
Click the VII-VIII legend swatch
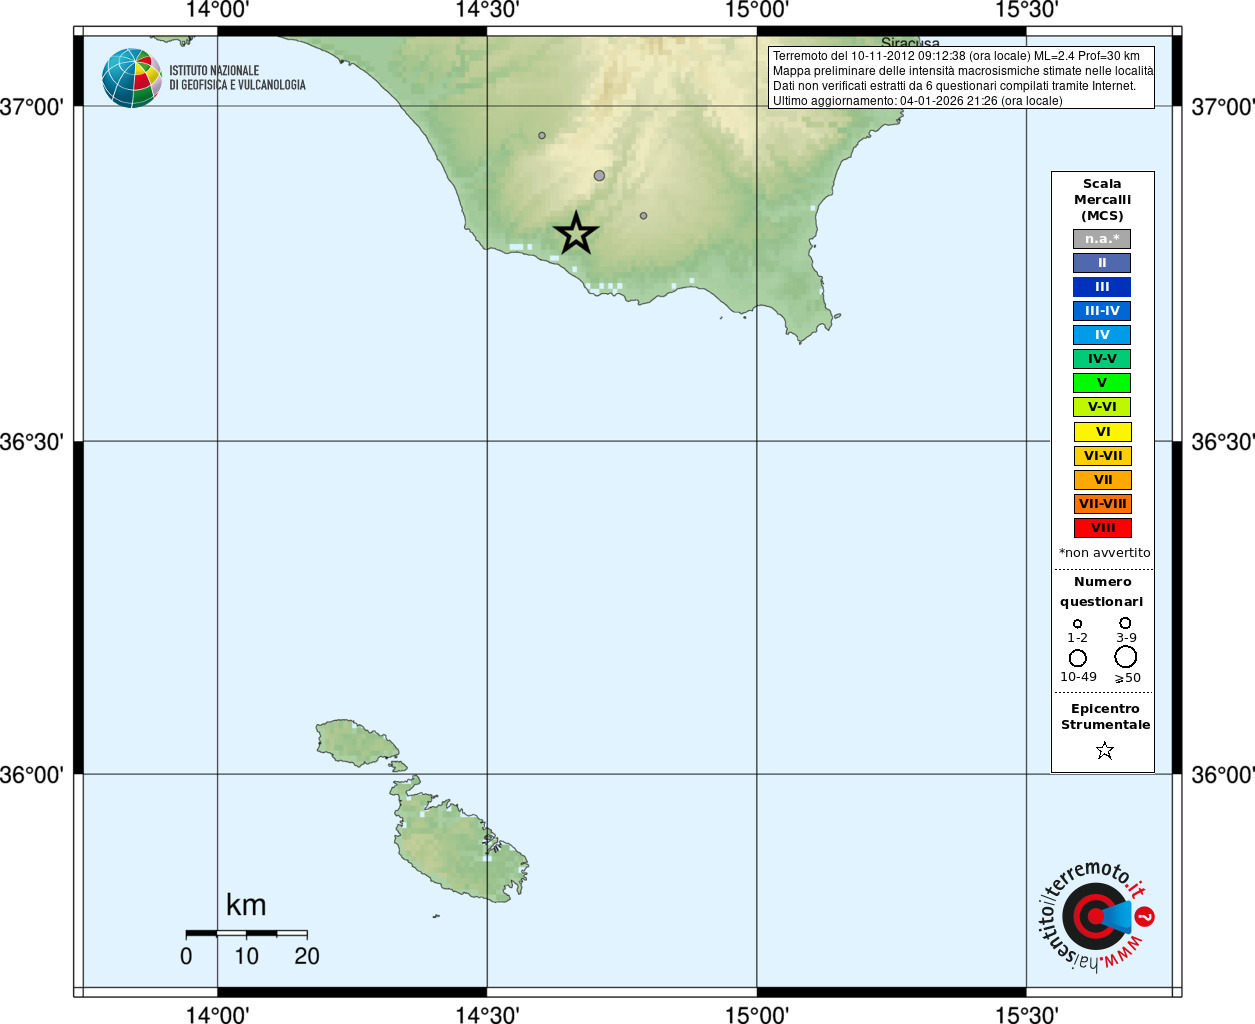click(1103, 504)
